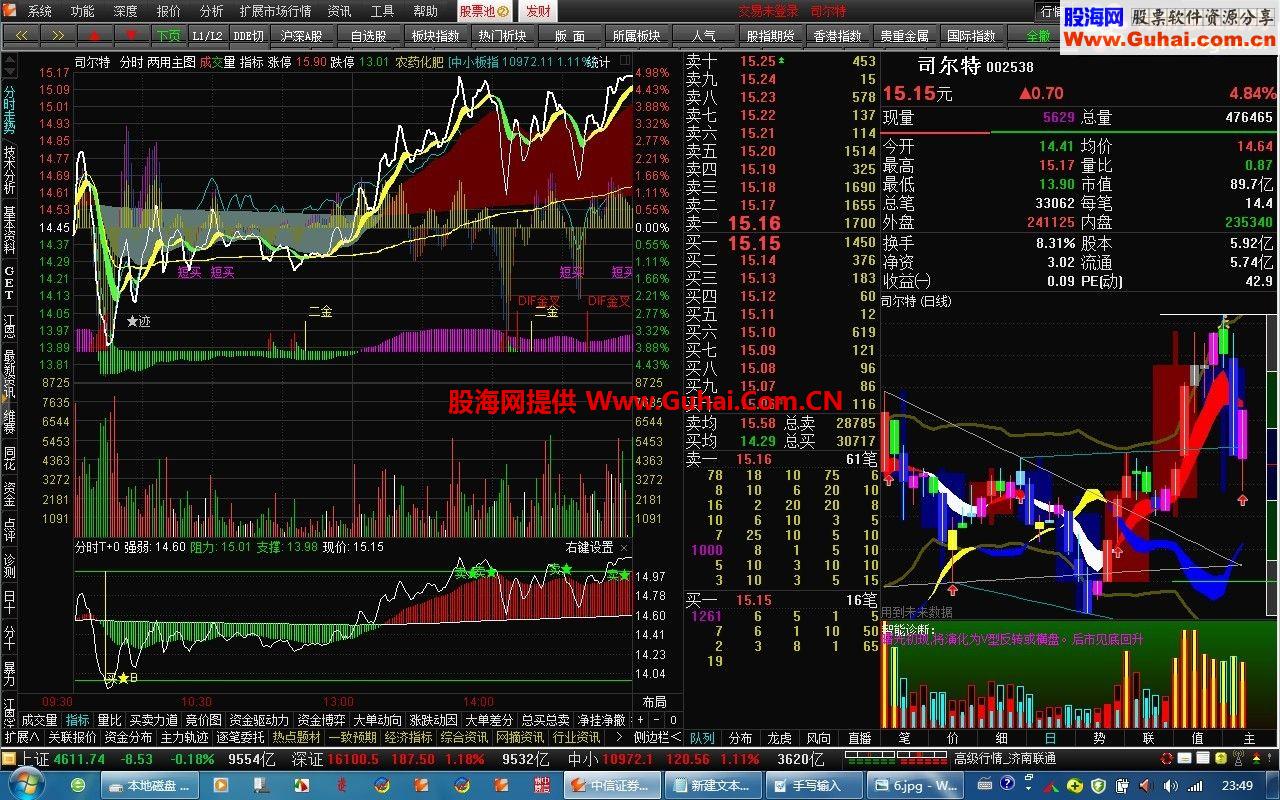Open 贵重金属 precious metals button
This screenshot has height=800, width=1280.
pyautogui.click(x=904, y=35)
